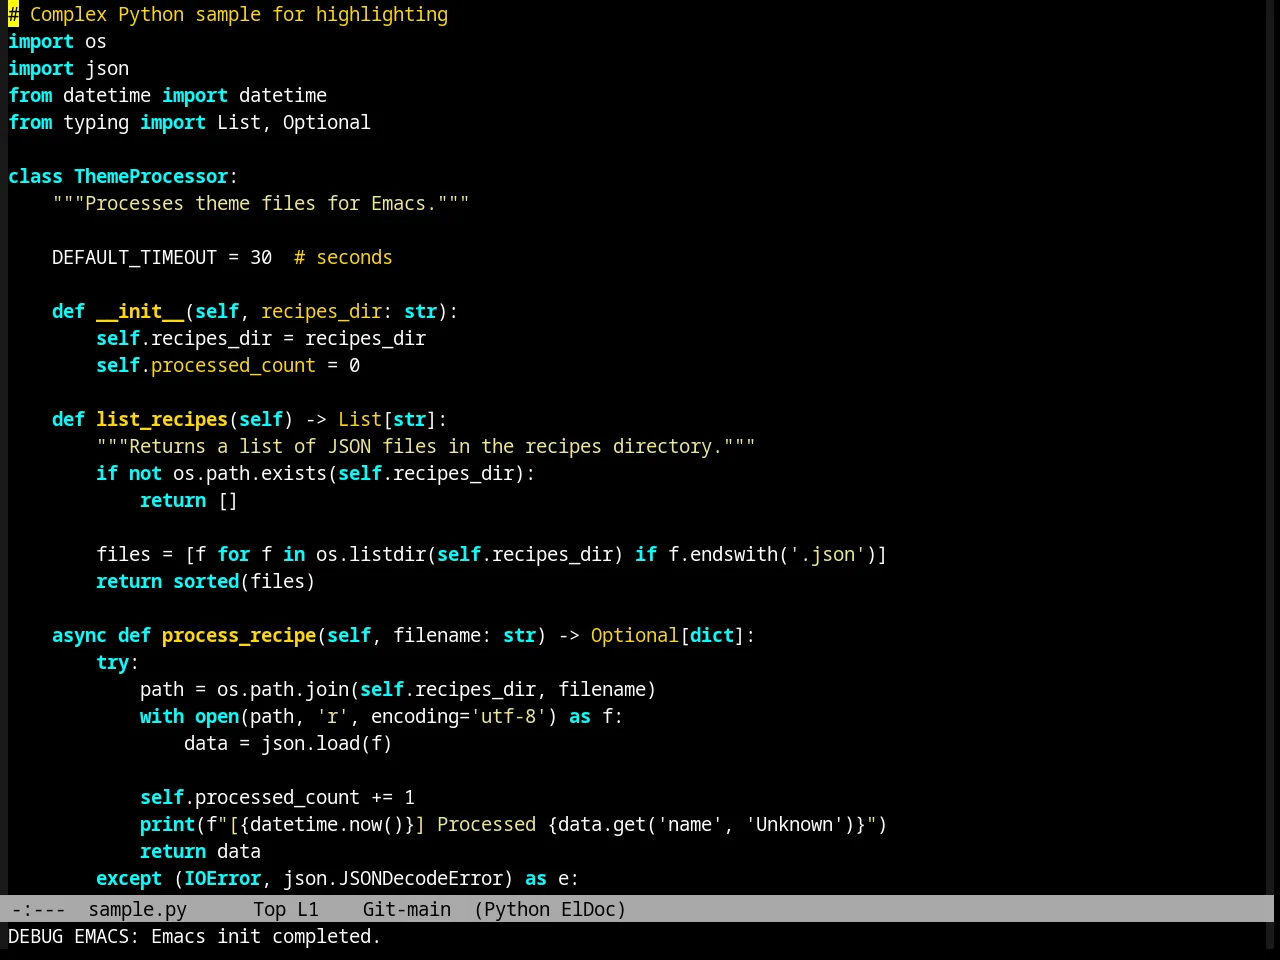This screenshot has width=1280, height=960.
Task: Click the 'try' keyword
Action: (x=112, y=662)
